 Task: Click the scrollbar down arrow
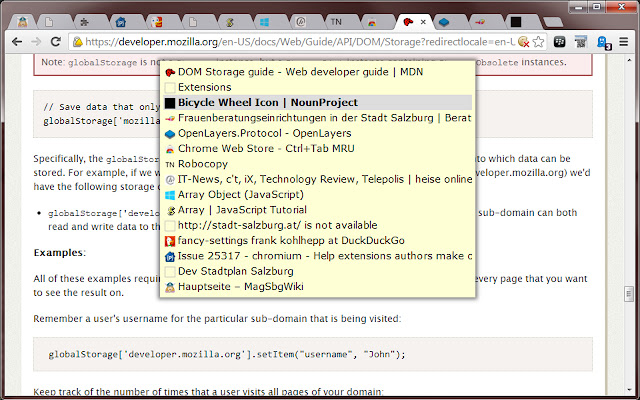629,390
